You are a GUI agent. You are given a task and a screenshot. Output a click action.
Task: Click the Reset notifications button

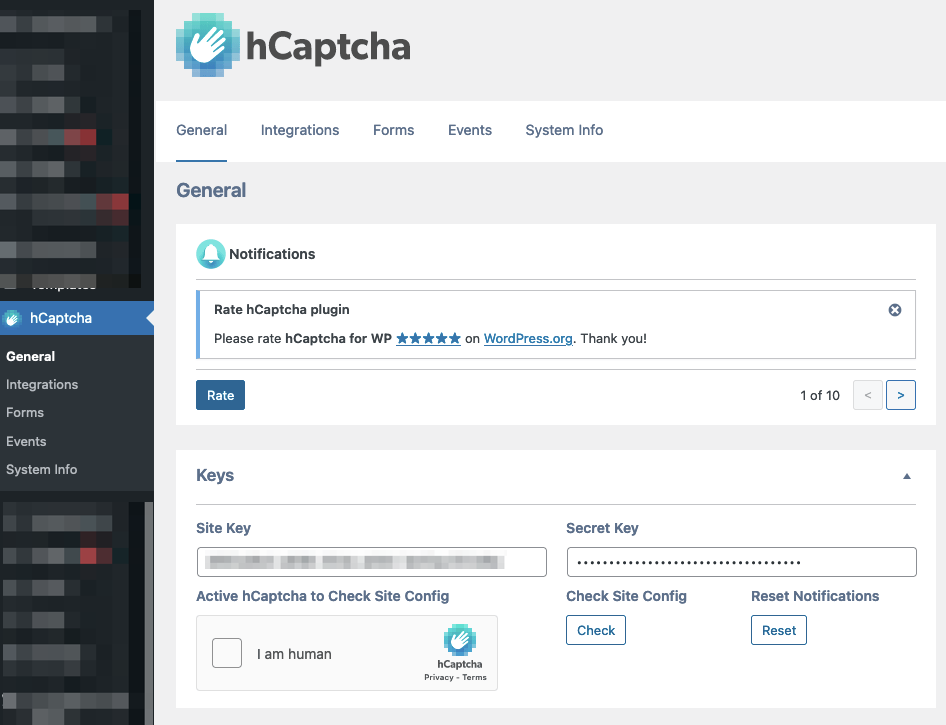pos(778,630)
